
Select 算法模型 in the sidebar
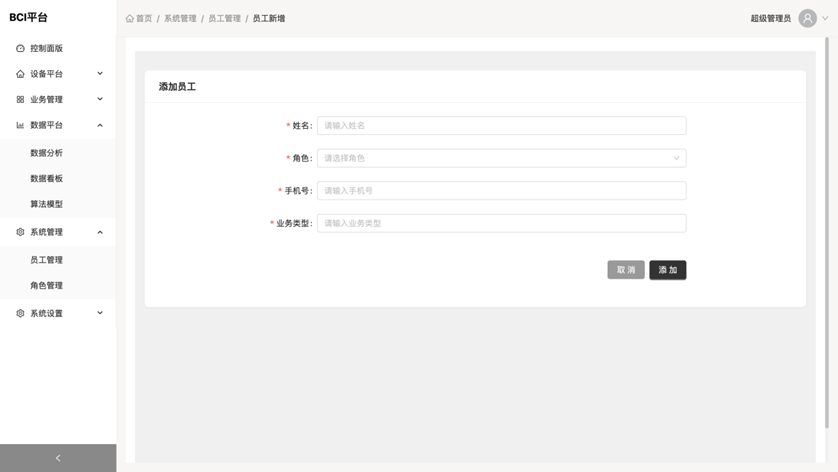46,204
